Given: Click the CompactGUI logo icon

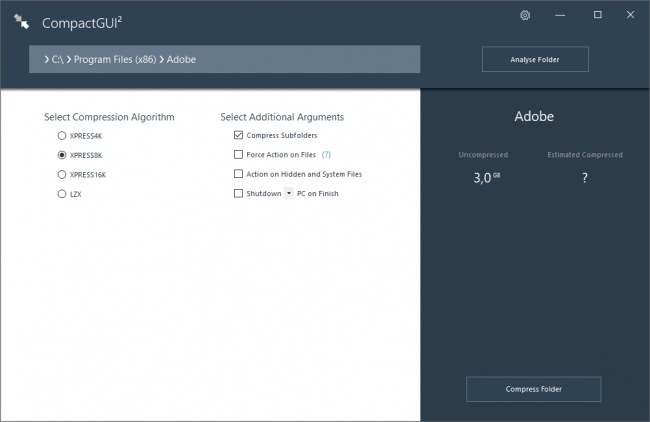Looking at the screenshot, I should [21, 22].
